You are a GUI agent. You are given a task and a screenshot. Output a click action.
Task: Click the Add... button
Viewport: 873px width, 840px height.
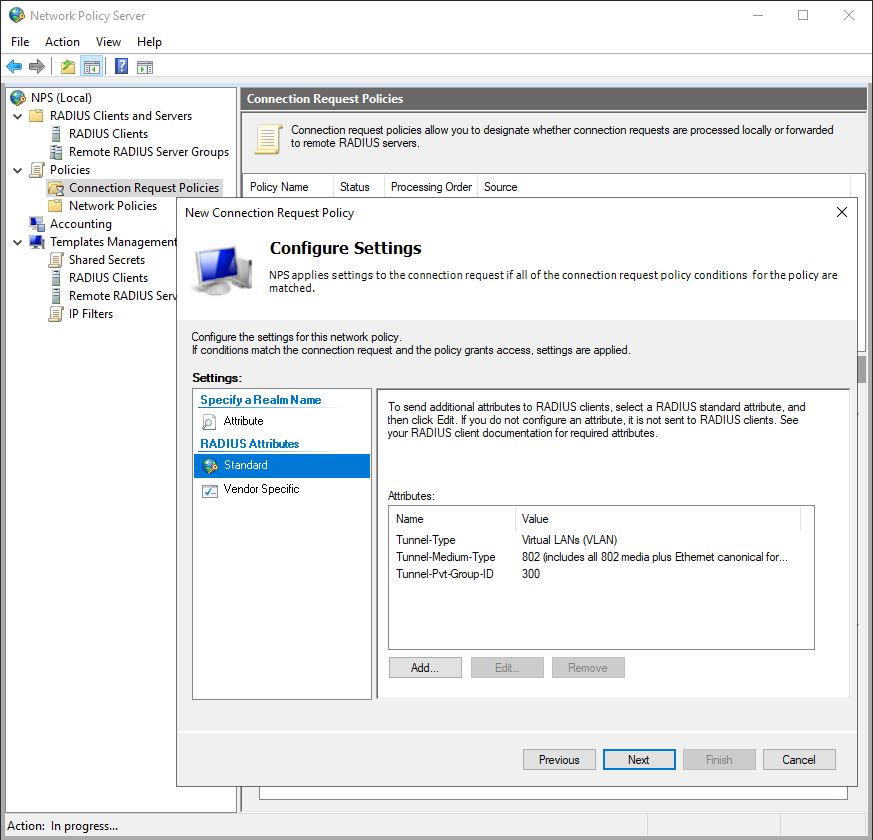425,667
